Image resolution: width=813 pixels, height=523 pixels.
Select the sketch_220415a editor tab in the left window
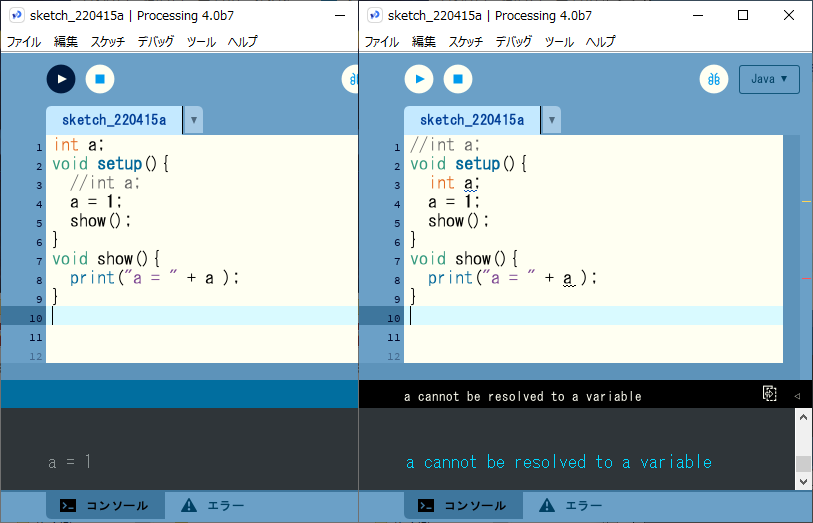[x=113, y=120]
